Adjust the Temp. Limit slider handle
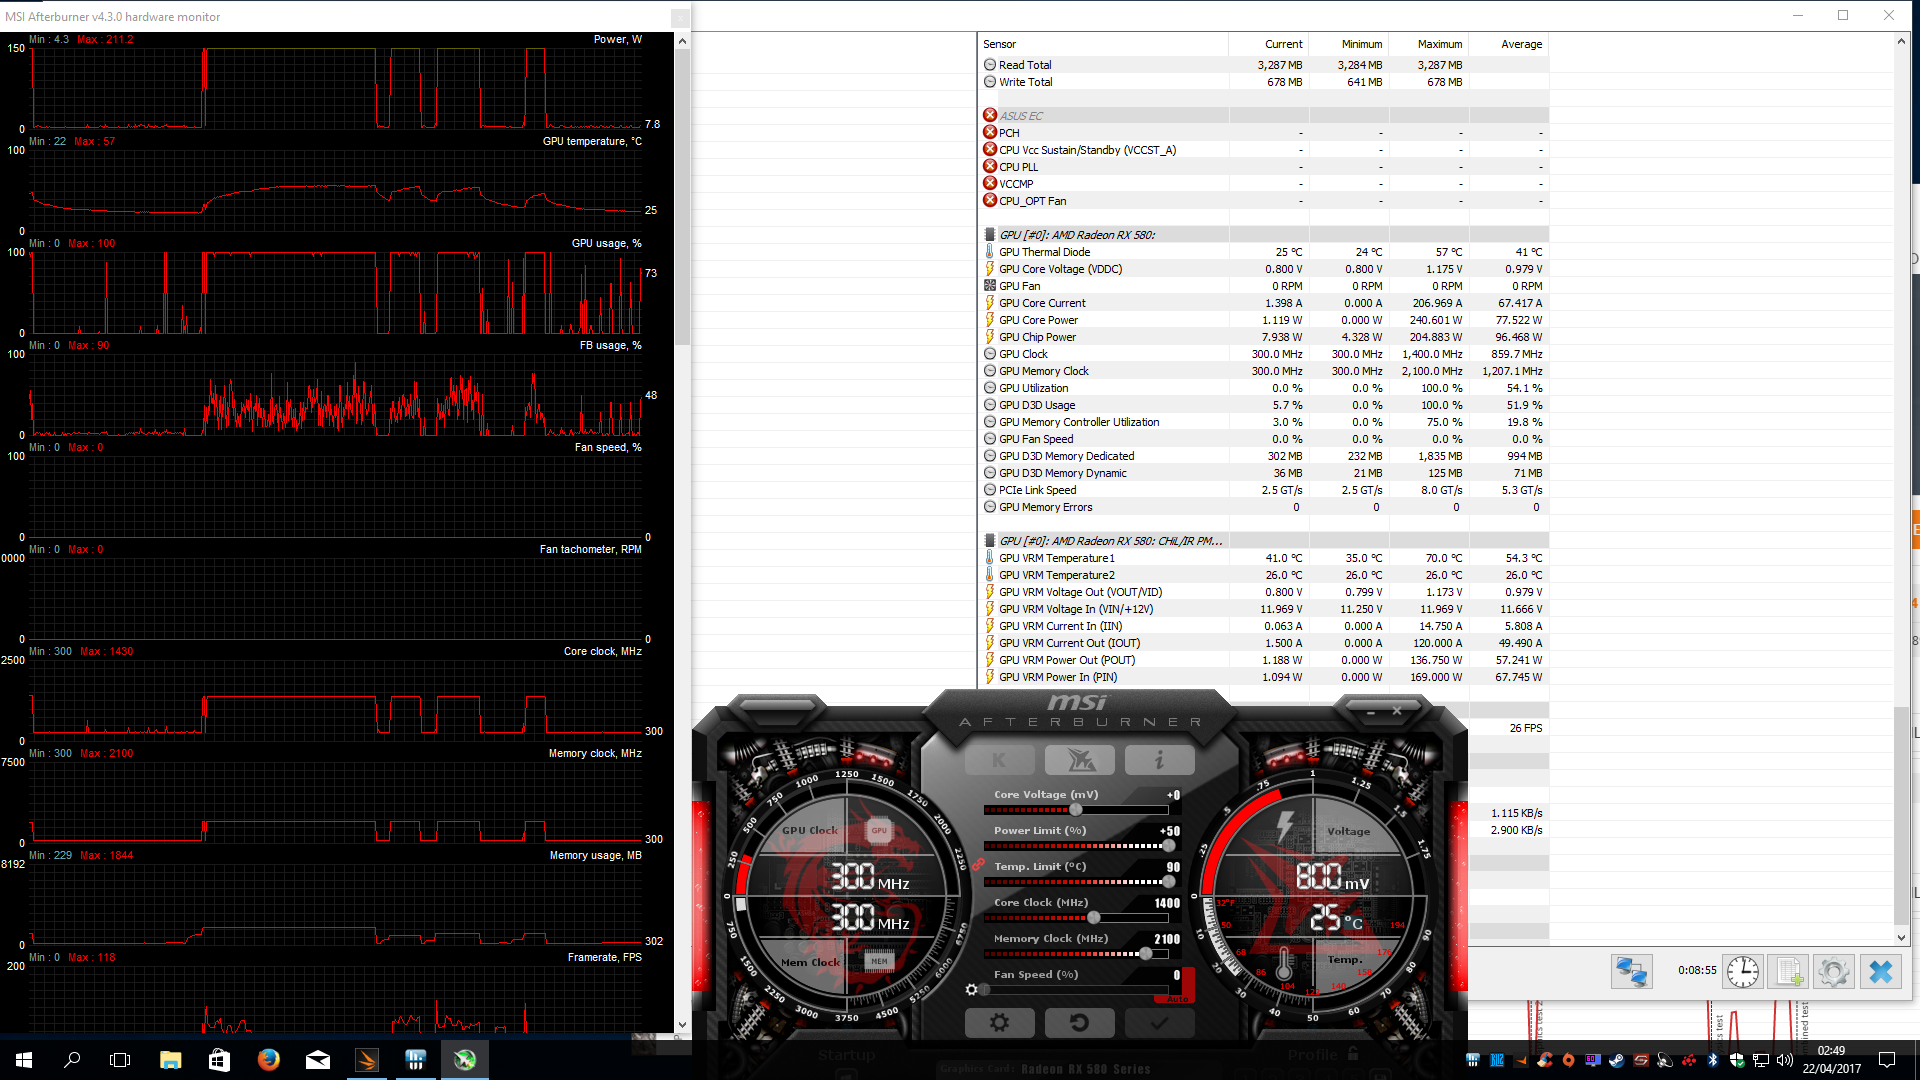The image size is (1920, 1080). coord(1168,882)
